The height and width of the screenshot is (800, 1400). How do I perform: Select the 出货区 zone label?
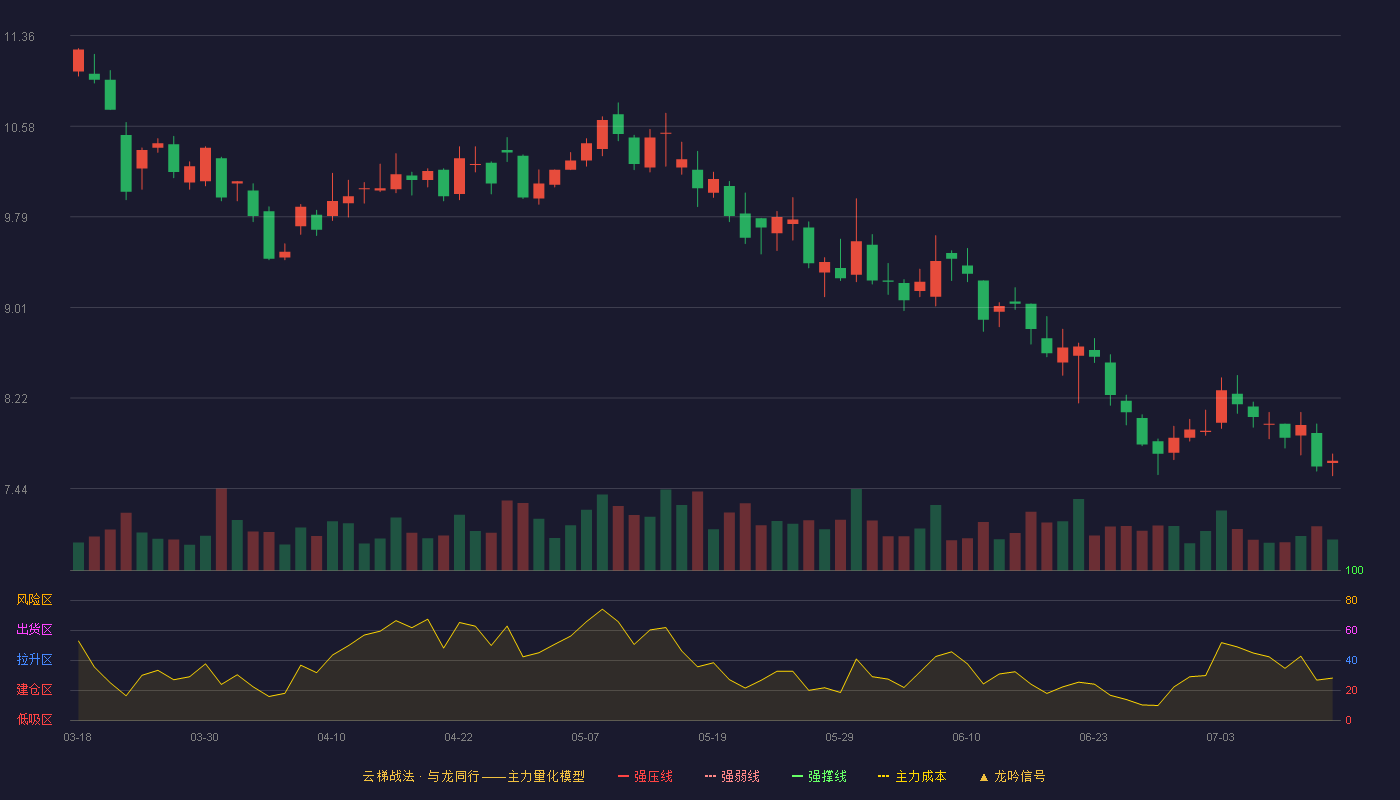(34, 630)
